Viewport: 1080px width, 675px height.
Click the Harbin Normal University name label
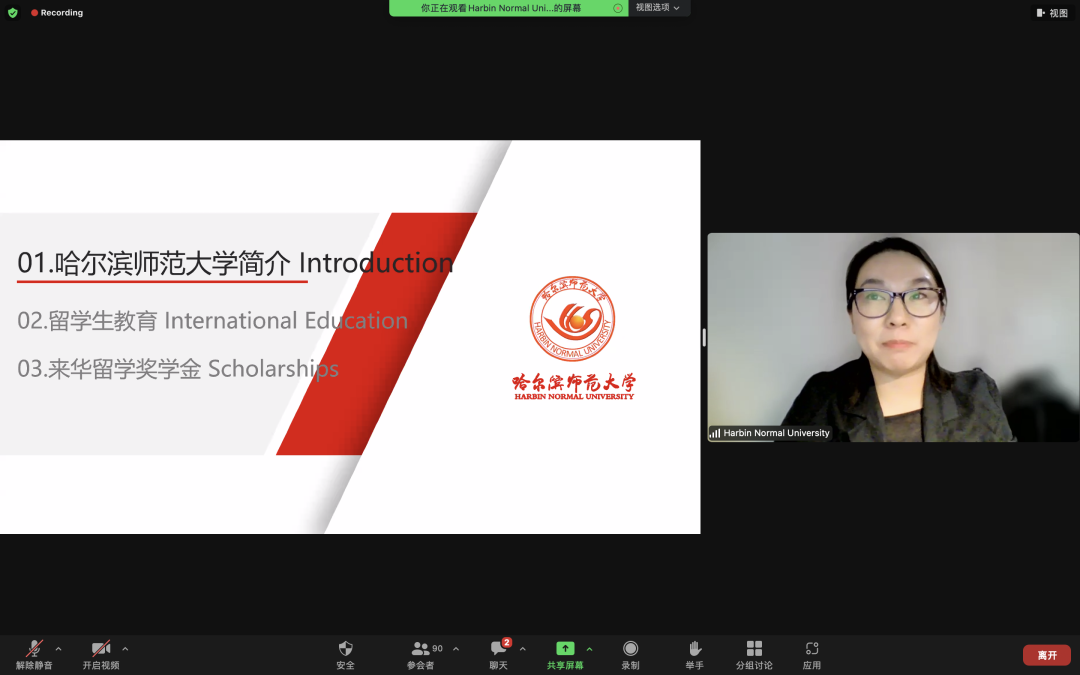[x=776, y=433]
